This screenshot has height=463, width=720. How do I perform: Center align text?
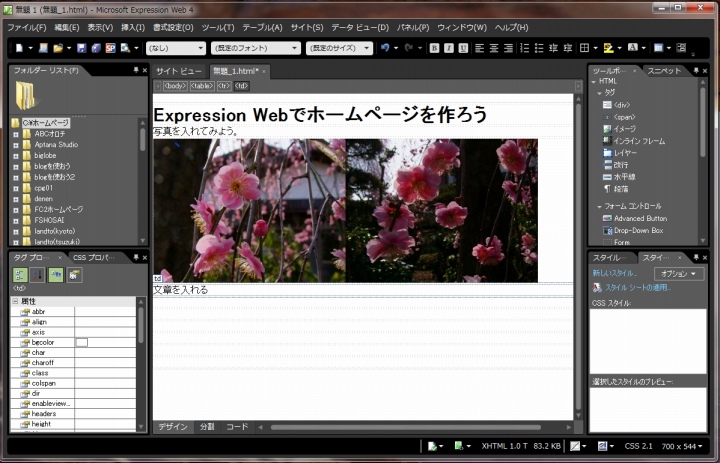[x=494, y=48]
